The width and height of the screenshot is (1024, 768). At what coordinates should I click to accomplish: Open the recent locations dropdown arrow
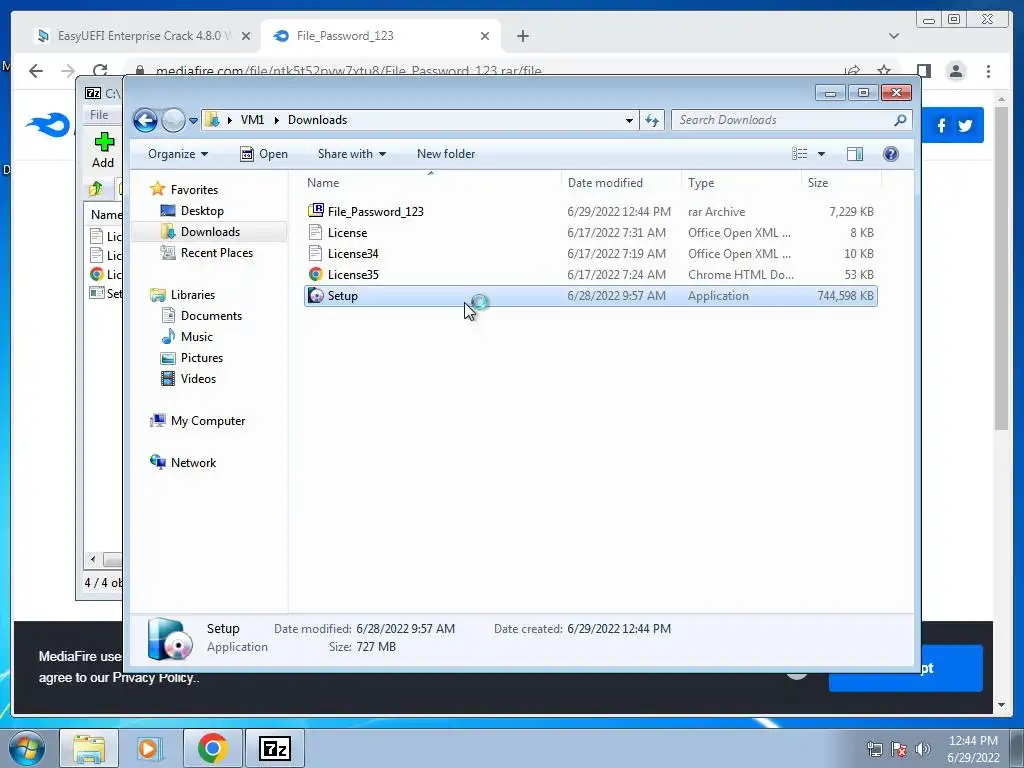pyautogui.click(x=193, y=120)
